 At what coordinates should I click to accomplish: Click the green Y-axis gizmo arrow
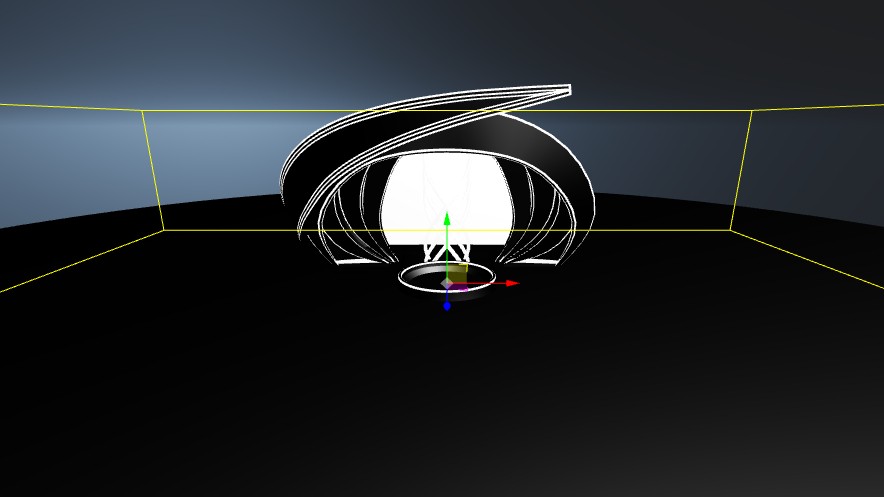coord(447,219)
